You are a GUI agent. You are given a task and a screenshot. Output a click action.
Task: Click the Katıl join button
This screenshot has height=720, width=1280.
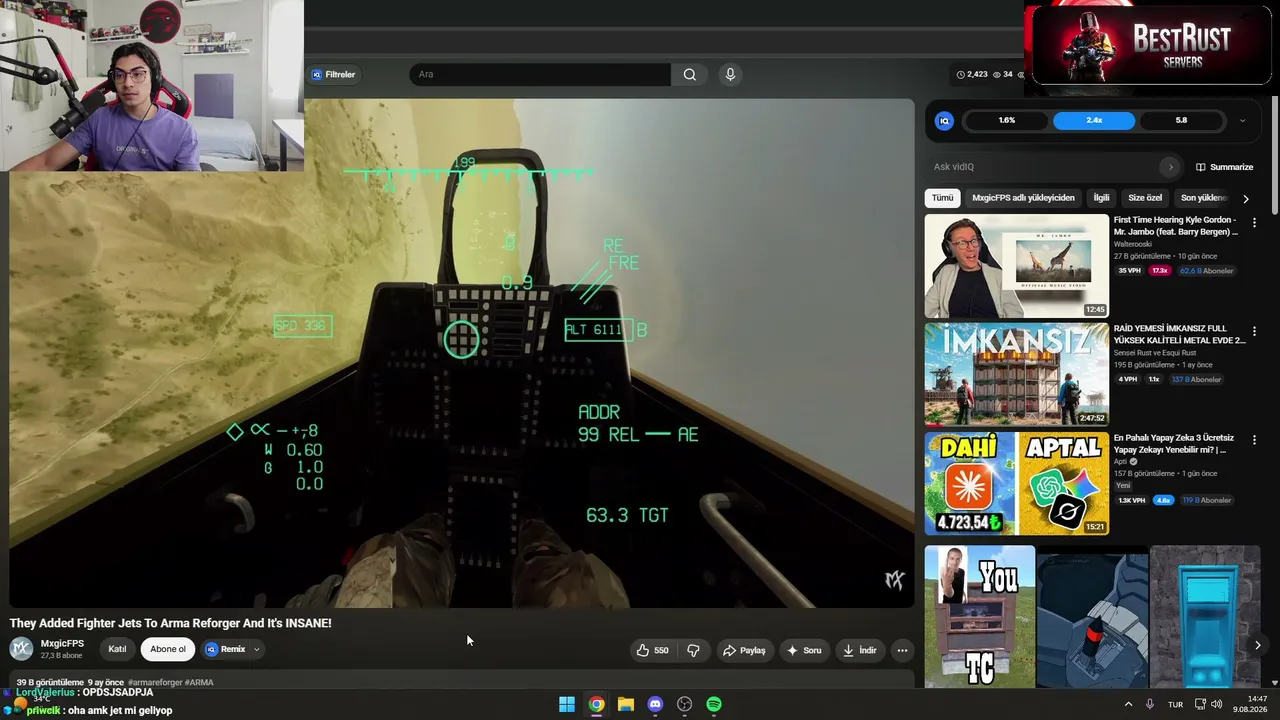(x=117, y=649)
